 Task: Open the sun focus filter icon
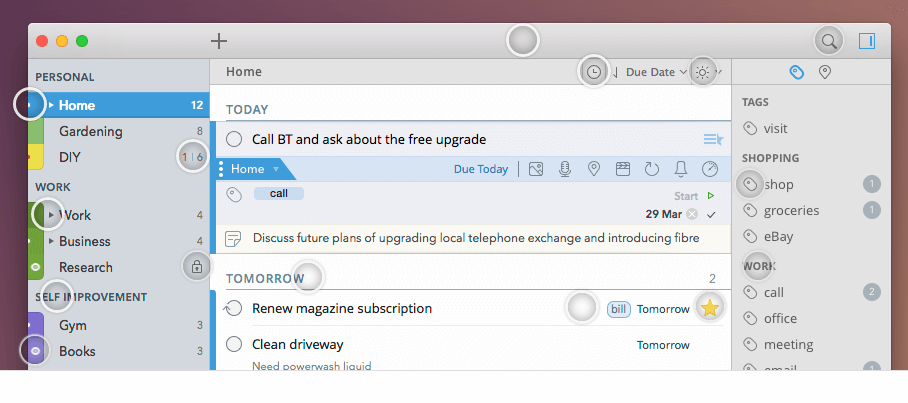click(702, 72)
